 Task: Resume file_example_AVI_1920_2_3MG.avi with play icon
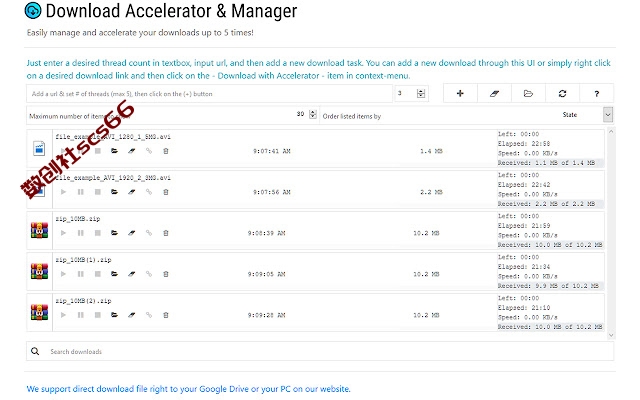[x=63, y=192]
